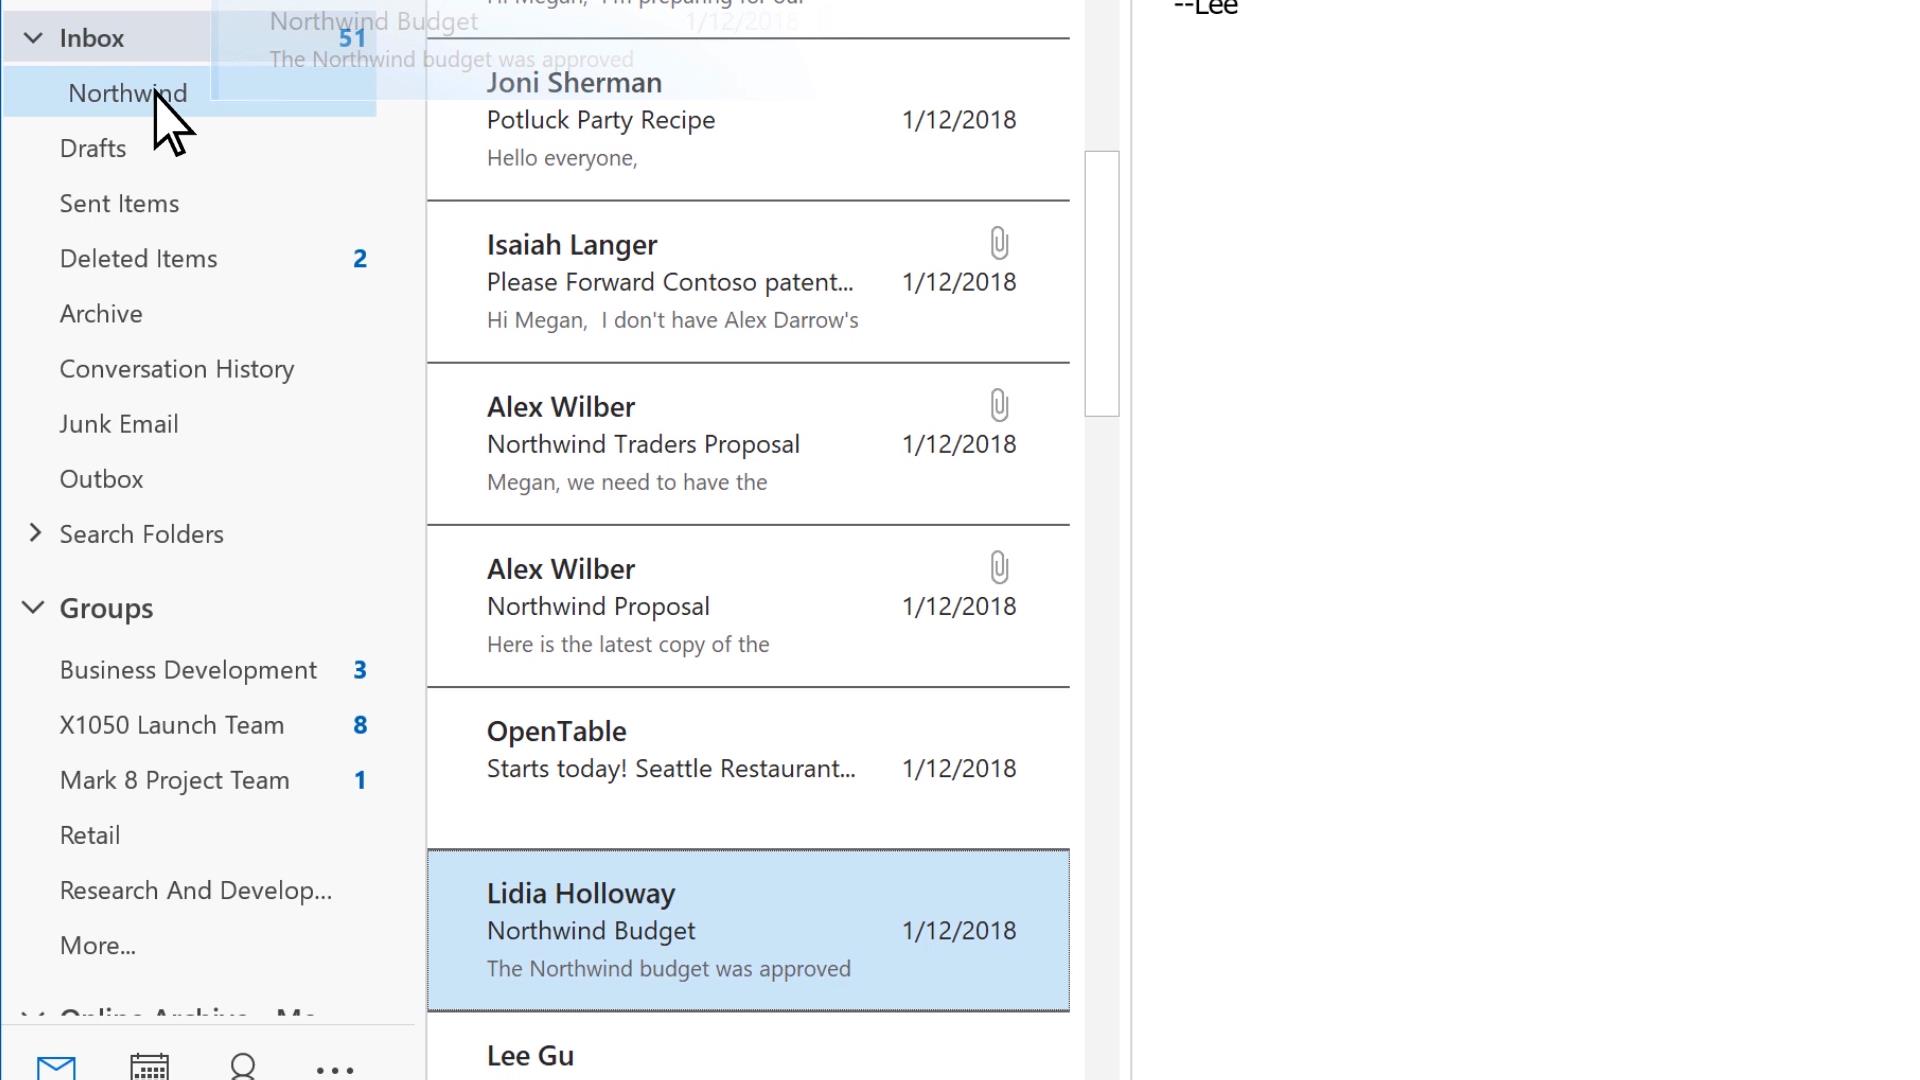Image resolution: width=1920 pixels, height=1080 pixels.
Task: Click the paperclip on the Northwind Proposal email
Action: [999, 567]
